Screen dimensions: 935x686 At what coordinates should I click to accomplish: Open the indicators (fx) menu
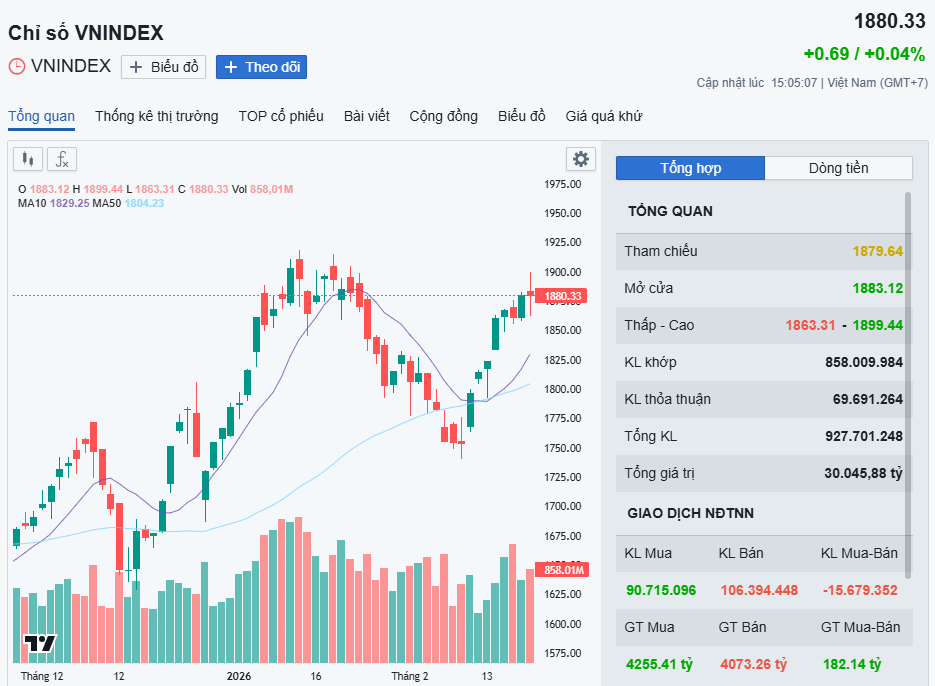pyautogui.click(x=62, y=159)
